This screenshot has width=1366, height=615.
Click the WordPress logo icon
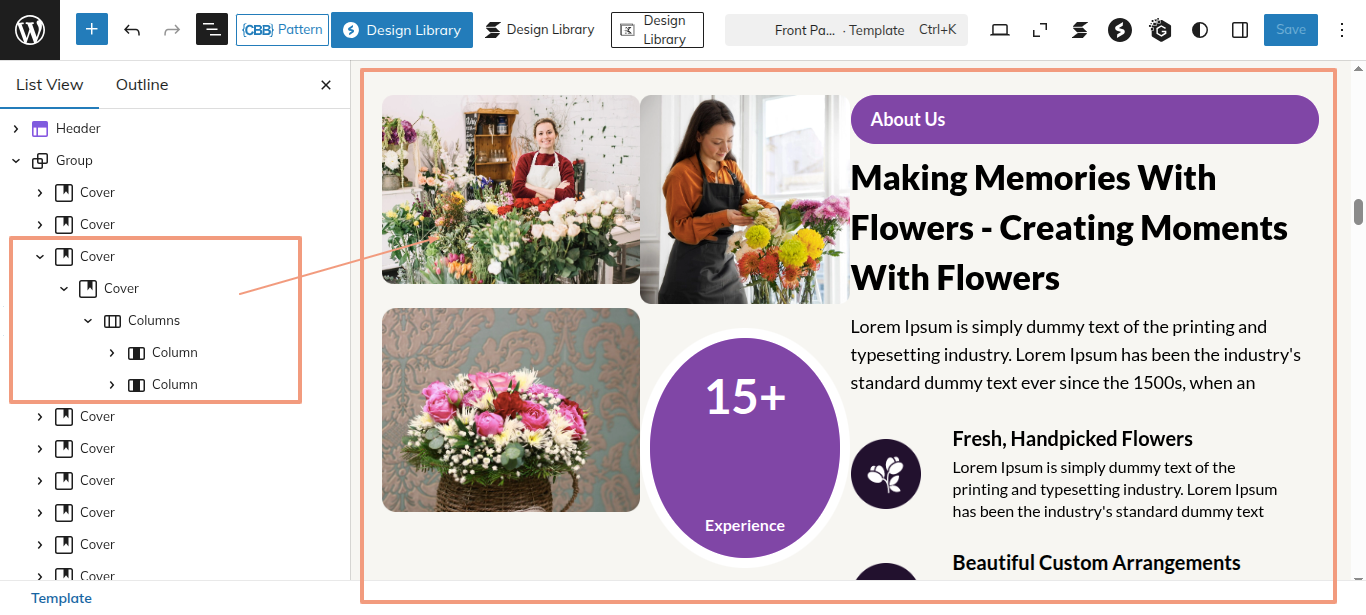click(x=30, y=30)
